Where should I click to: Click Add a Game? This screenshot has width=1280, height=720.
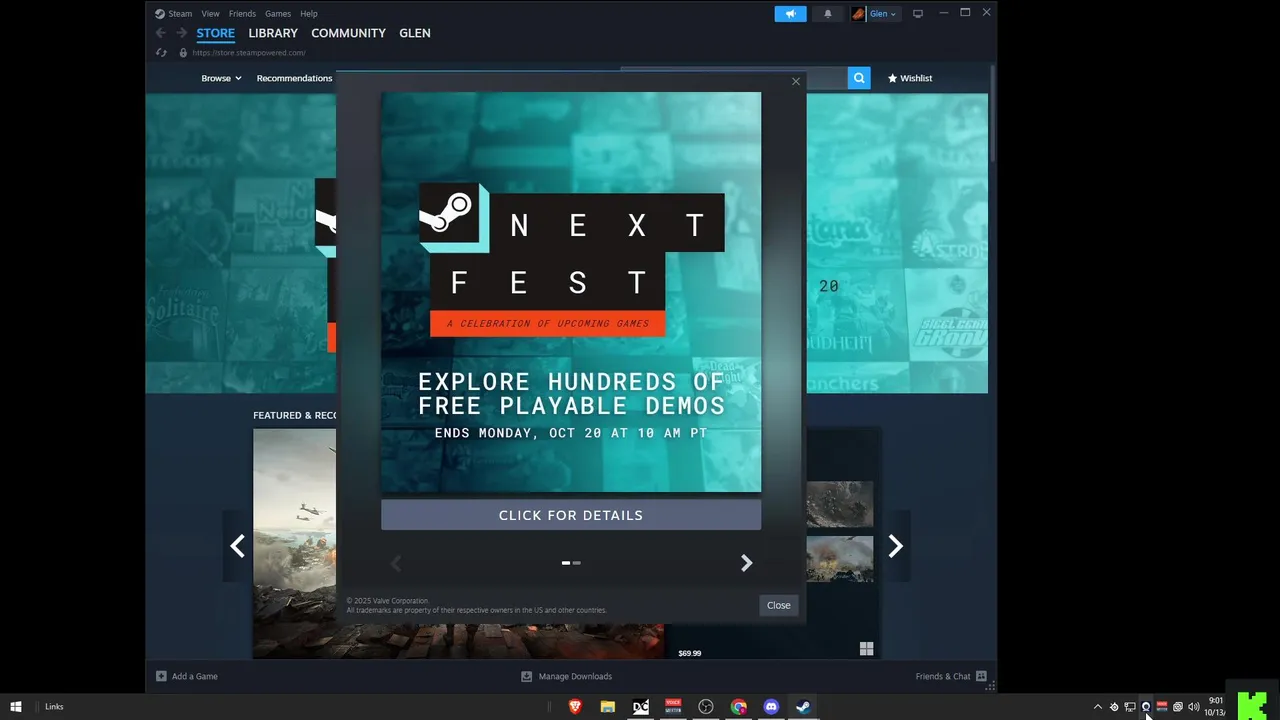187,676
